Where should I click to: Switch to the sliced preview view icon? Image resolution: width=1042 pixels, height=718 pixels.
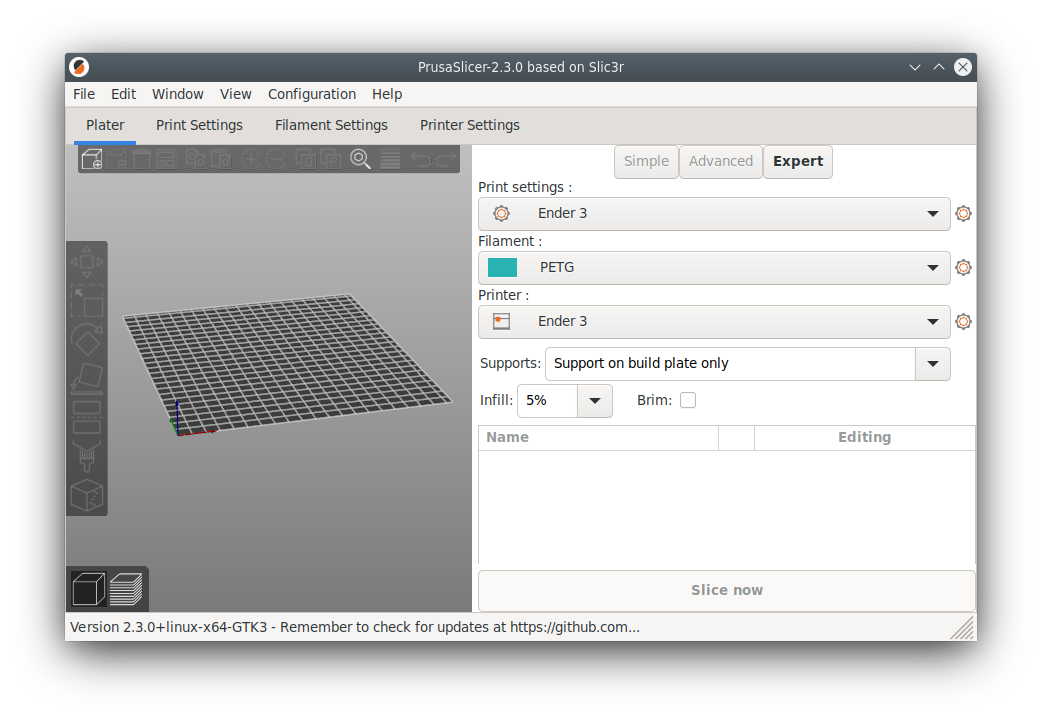point(127,590)
